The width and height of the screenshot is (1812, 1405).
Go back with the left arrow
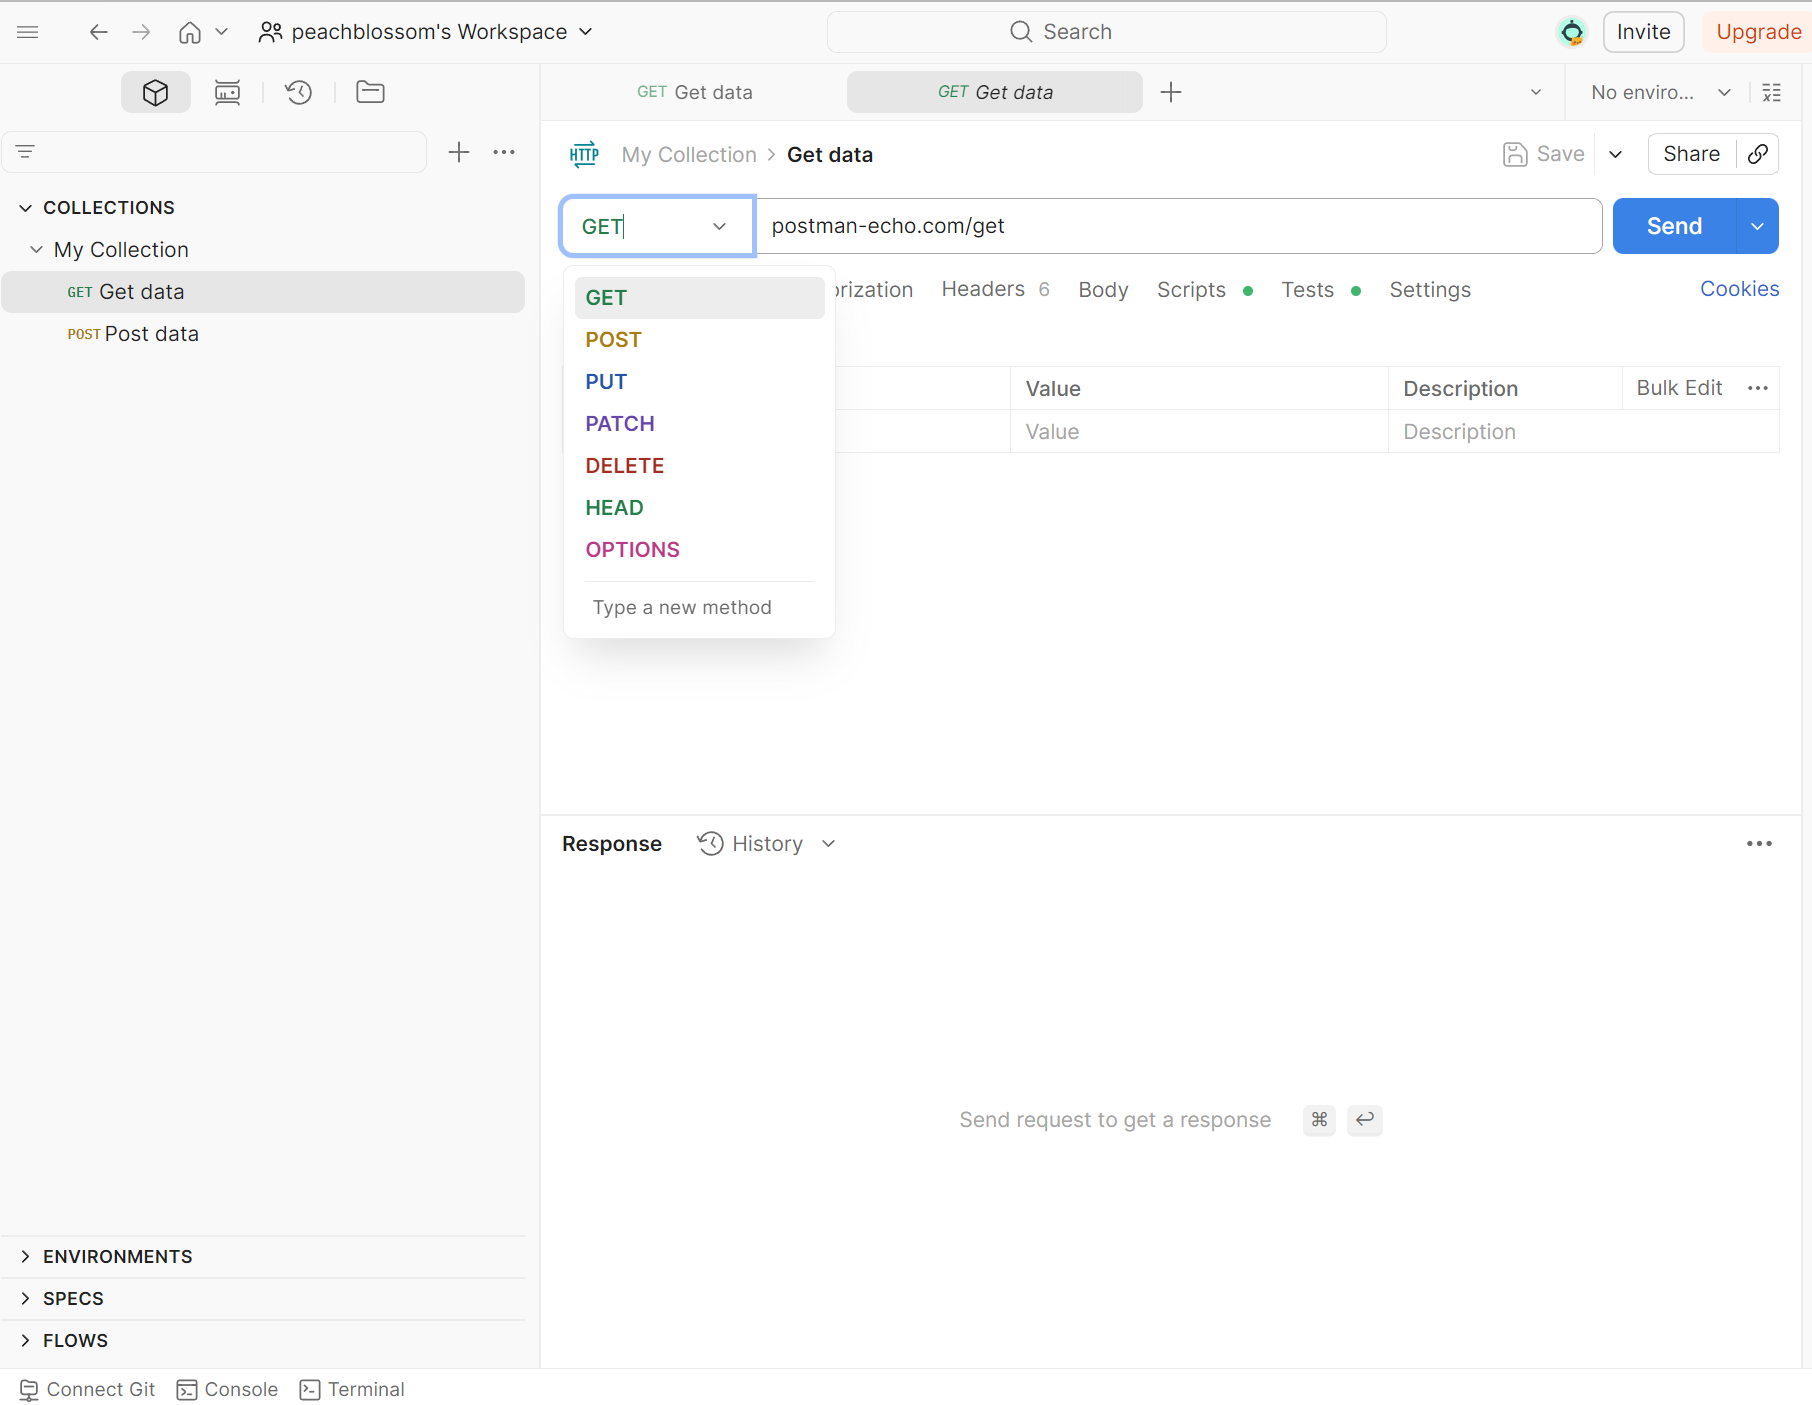pyautogui.click(x=98, y=32)
